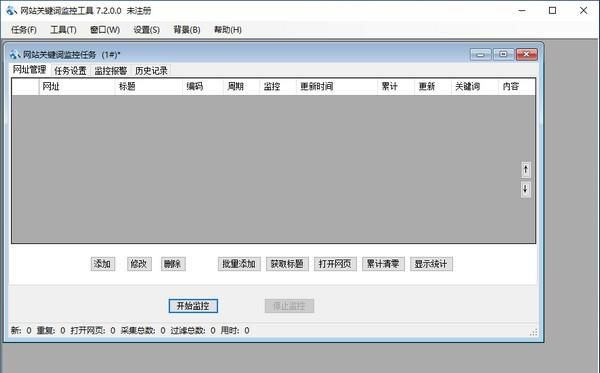Screen dimensions: 600x373
Task: Click the task window icon beside 网站关键词监控任务
Action: 15,55
